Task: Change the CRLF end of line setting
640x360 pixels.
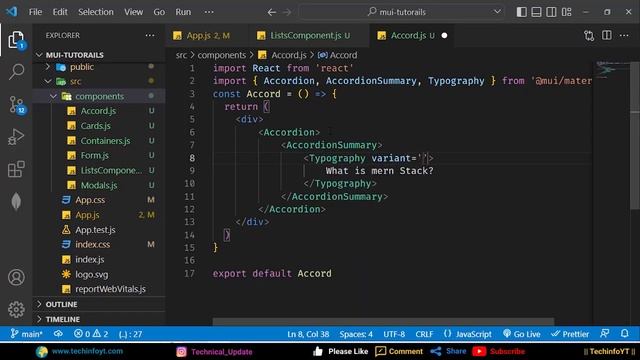Action: (x=424, y=334)
